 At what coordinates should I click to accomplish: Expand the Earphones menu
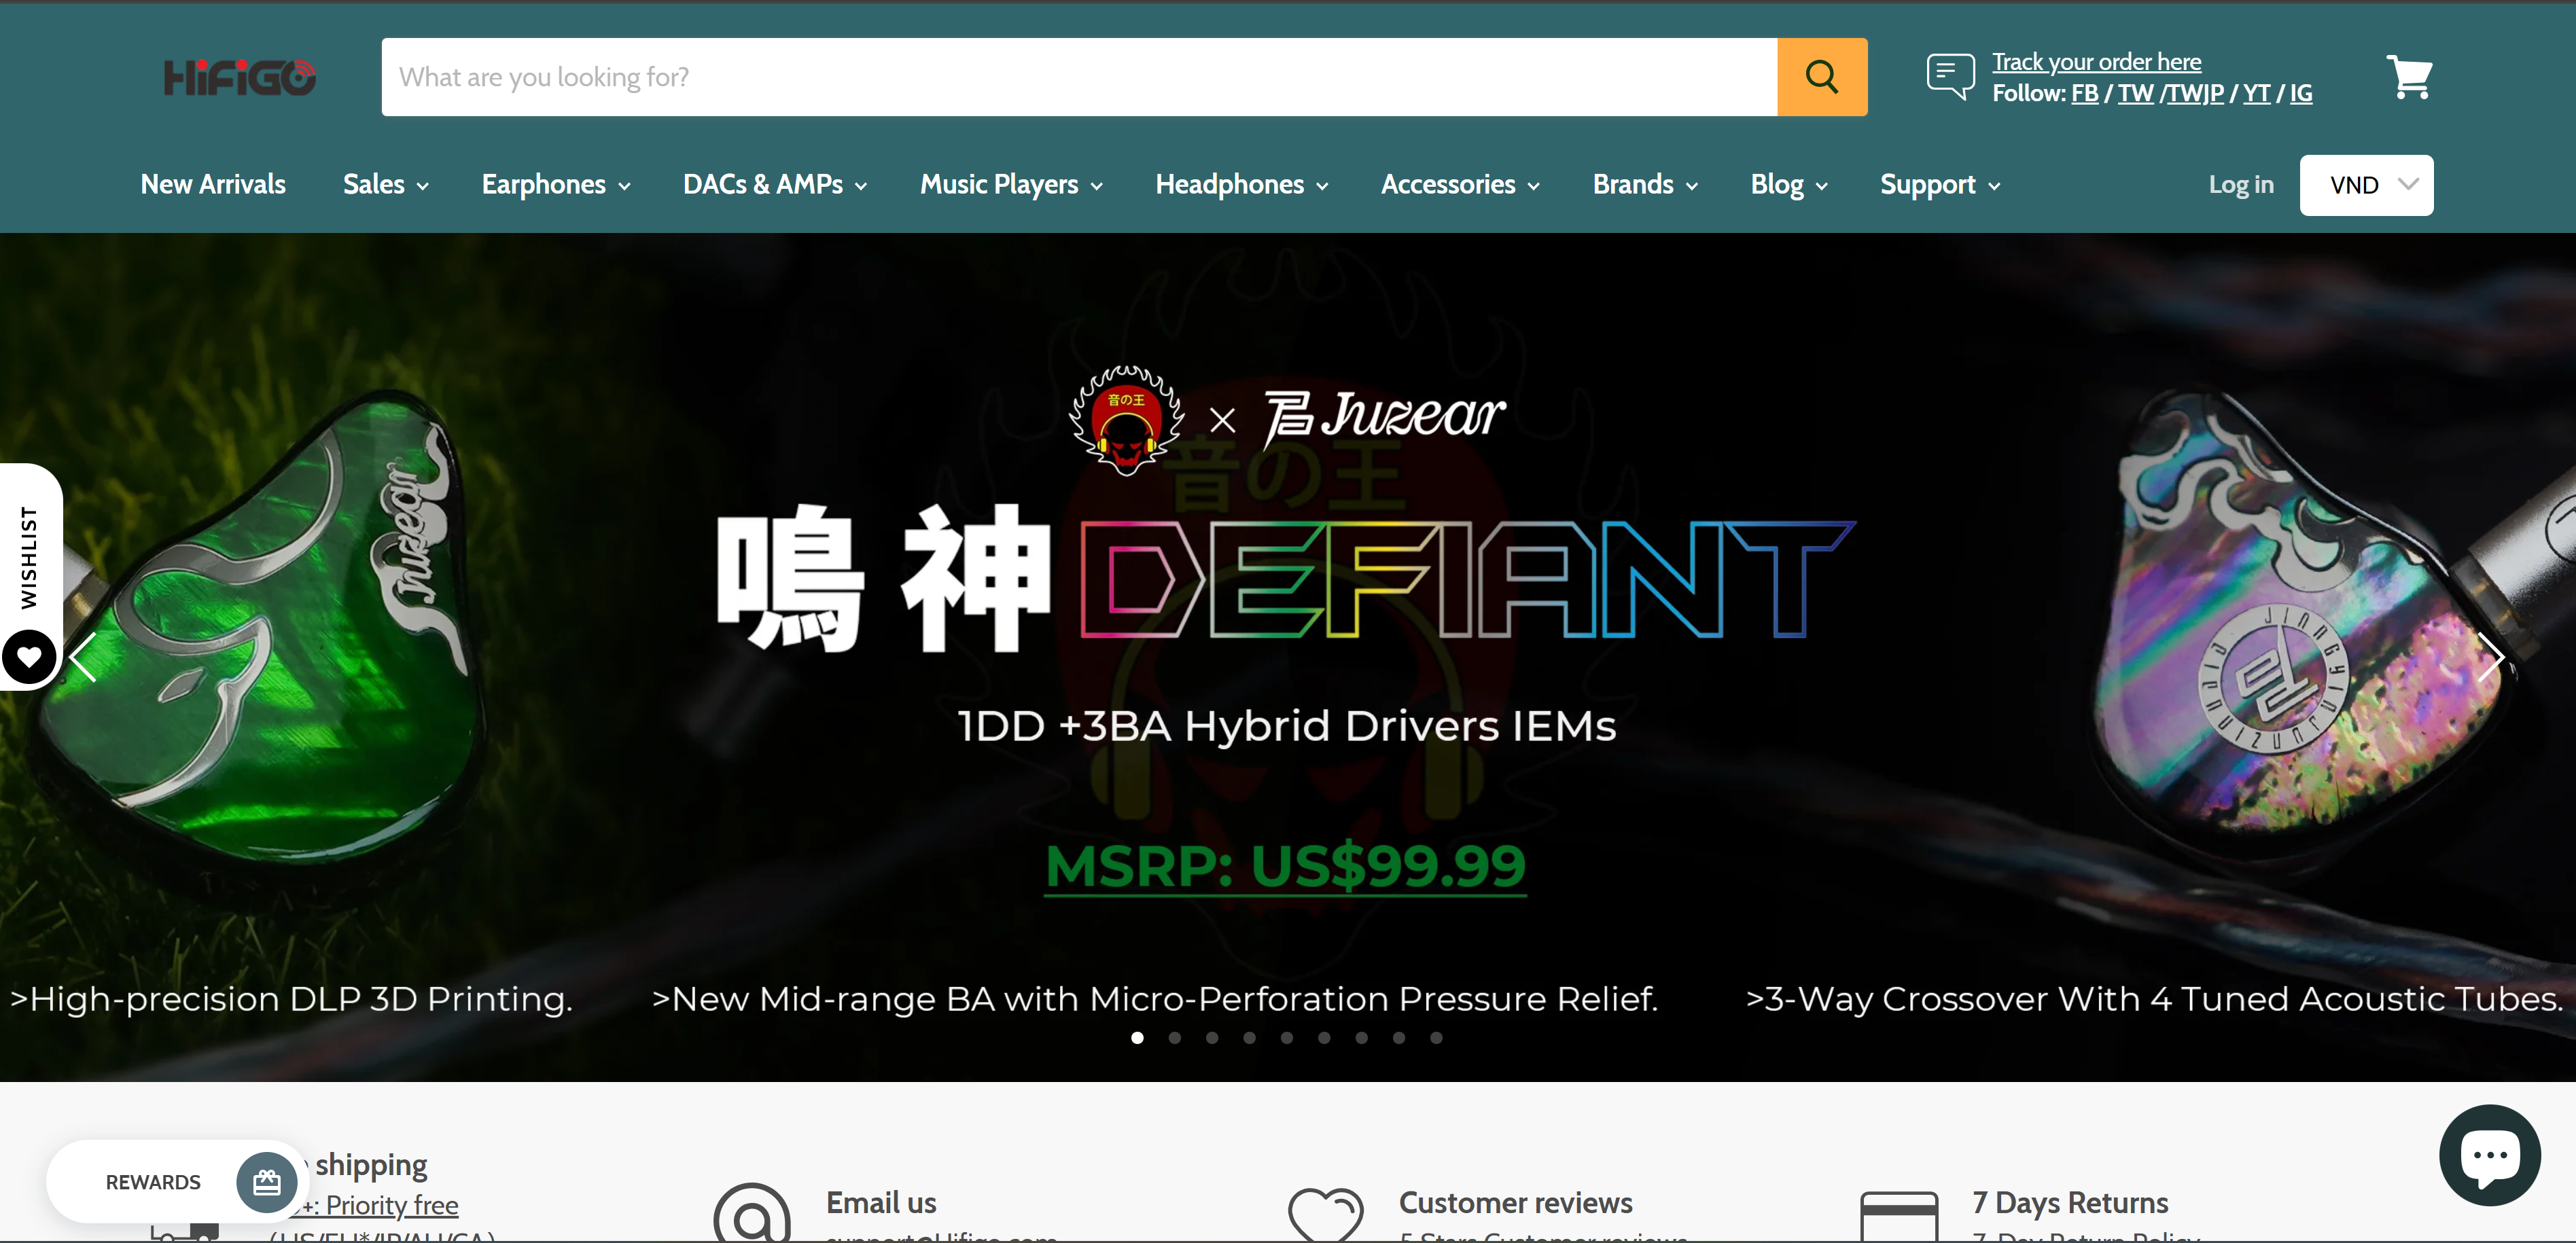point(556,184)
